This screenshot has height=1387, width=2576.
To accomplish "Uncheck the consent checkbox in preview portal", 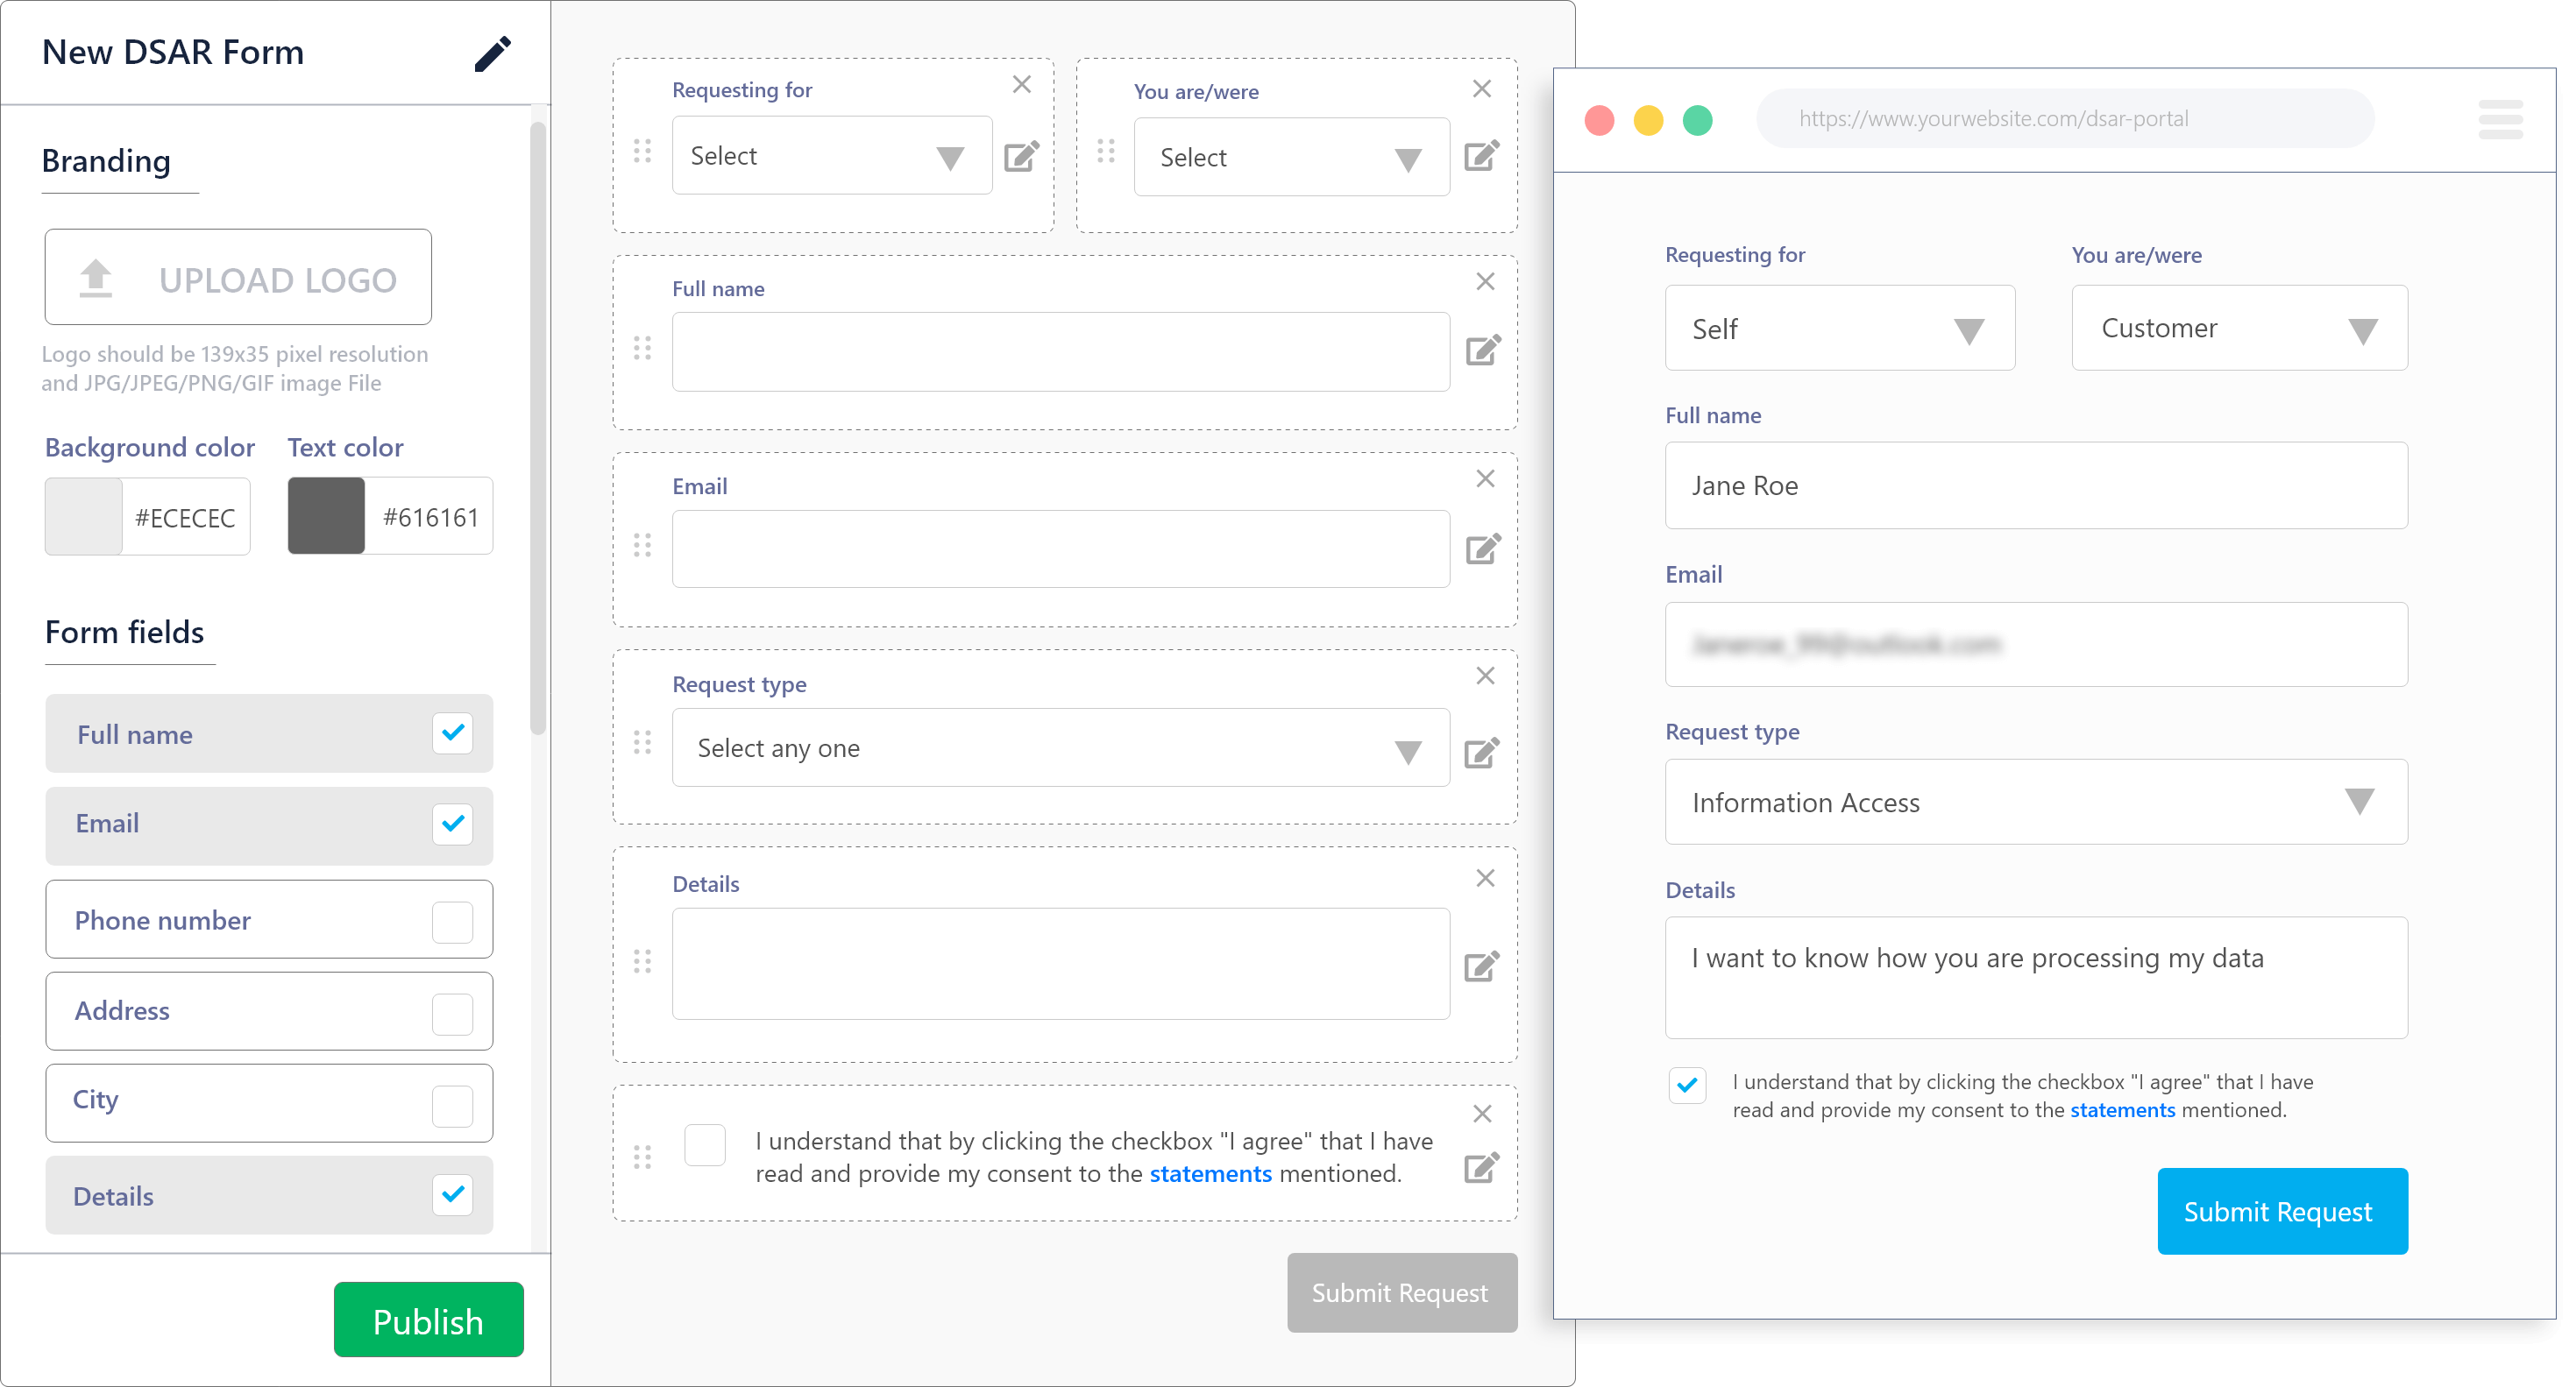I will tap(1687, 1085).
